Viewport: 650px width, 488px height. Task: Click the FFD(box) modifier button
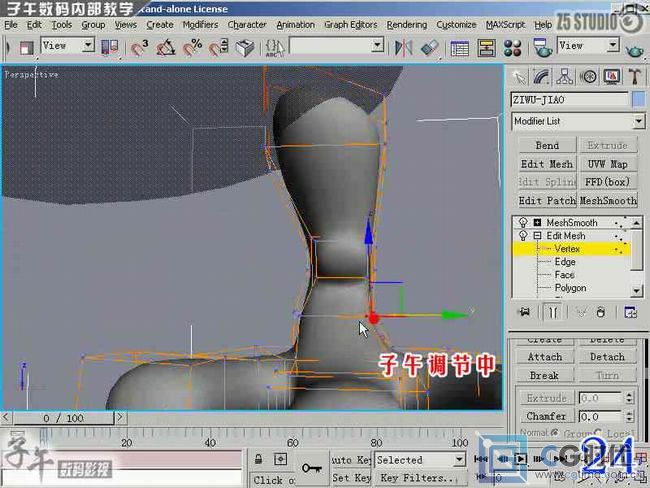tap(608, 182)
